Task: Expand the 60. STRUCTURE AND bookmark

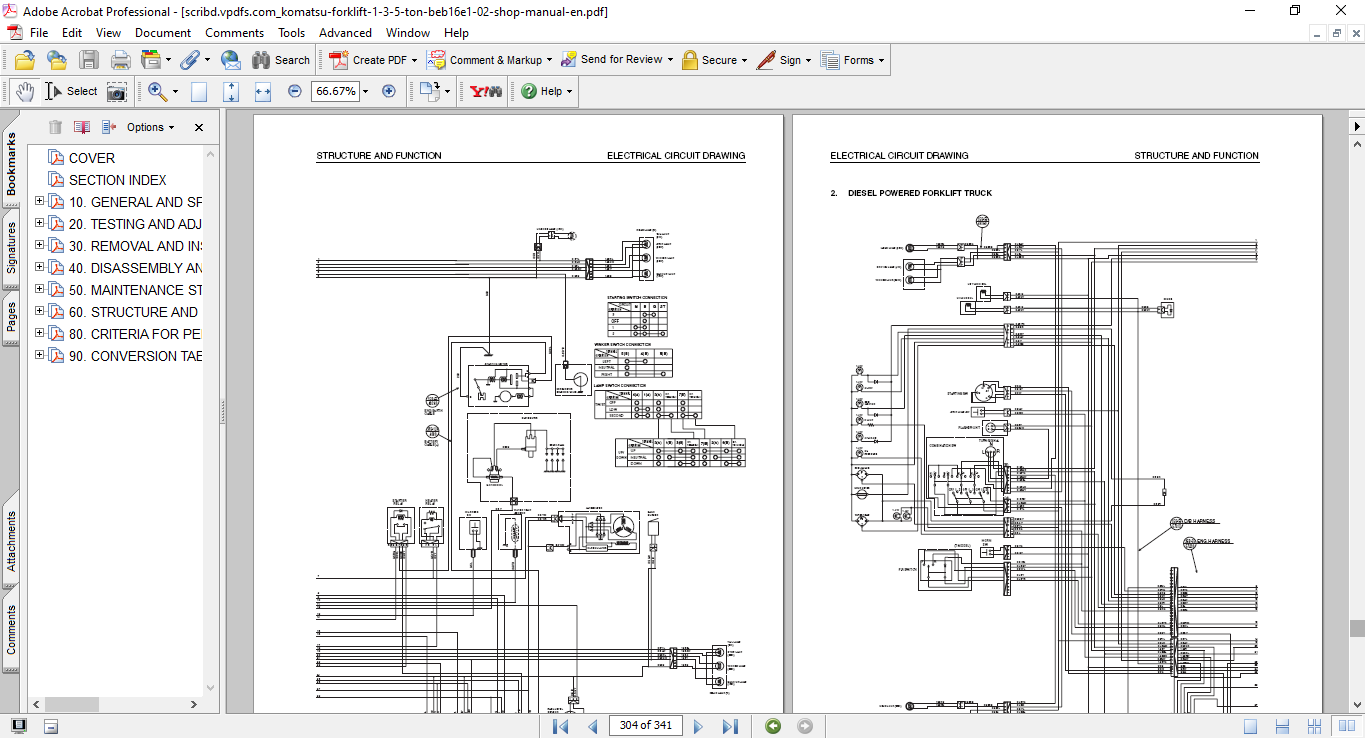Action: (40, 312)
